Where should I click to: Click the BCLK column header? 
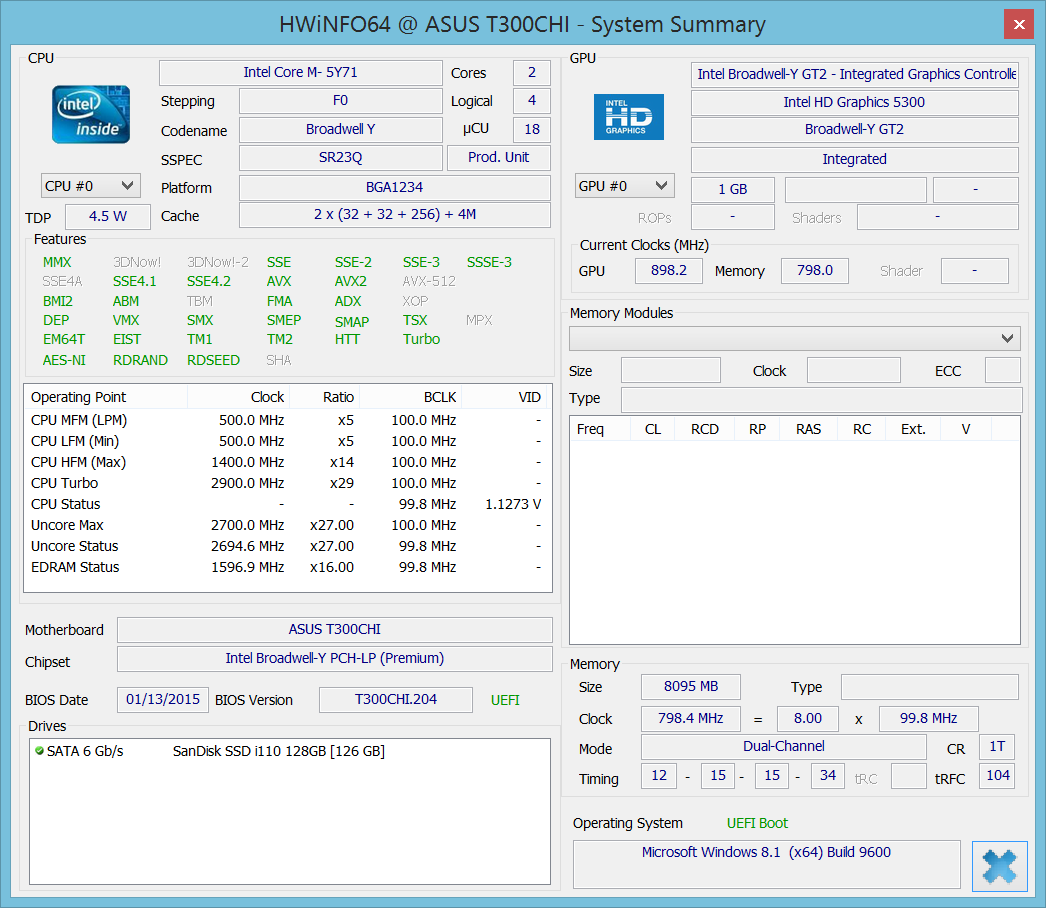coord(411,398)
